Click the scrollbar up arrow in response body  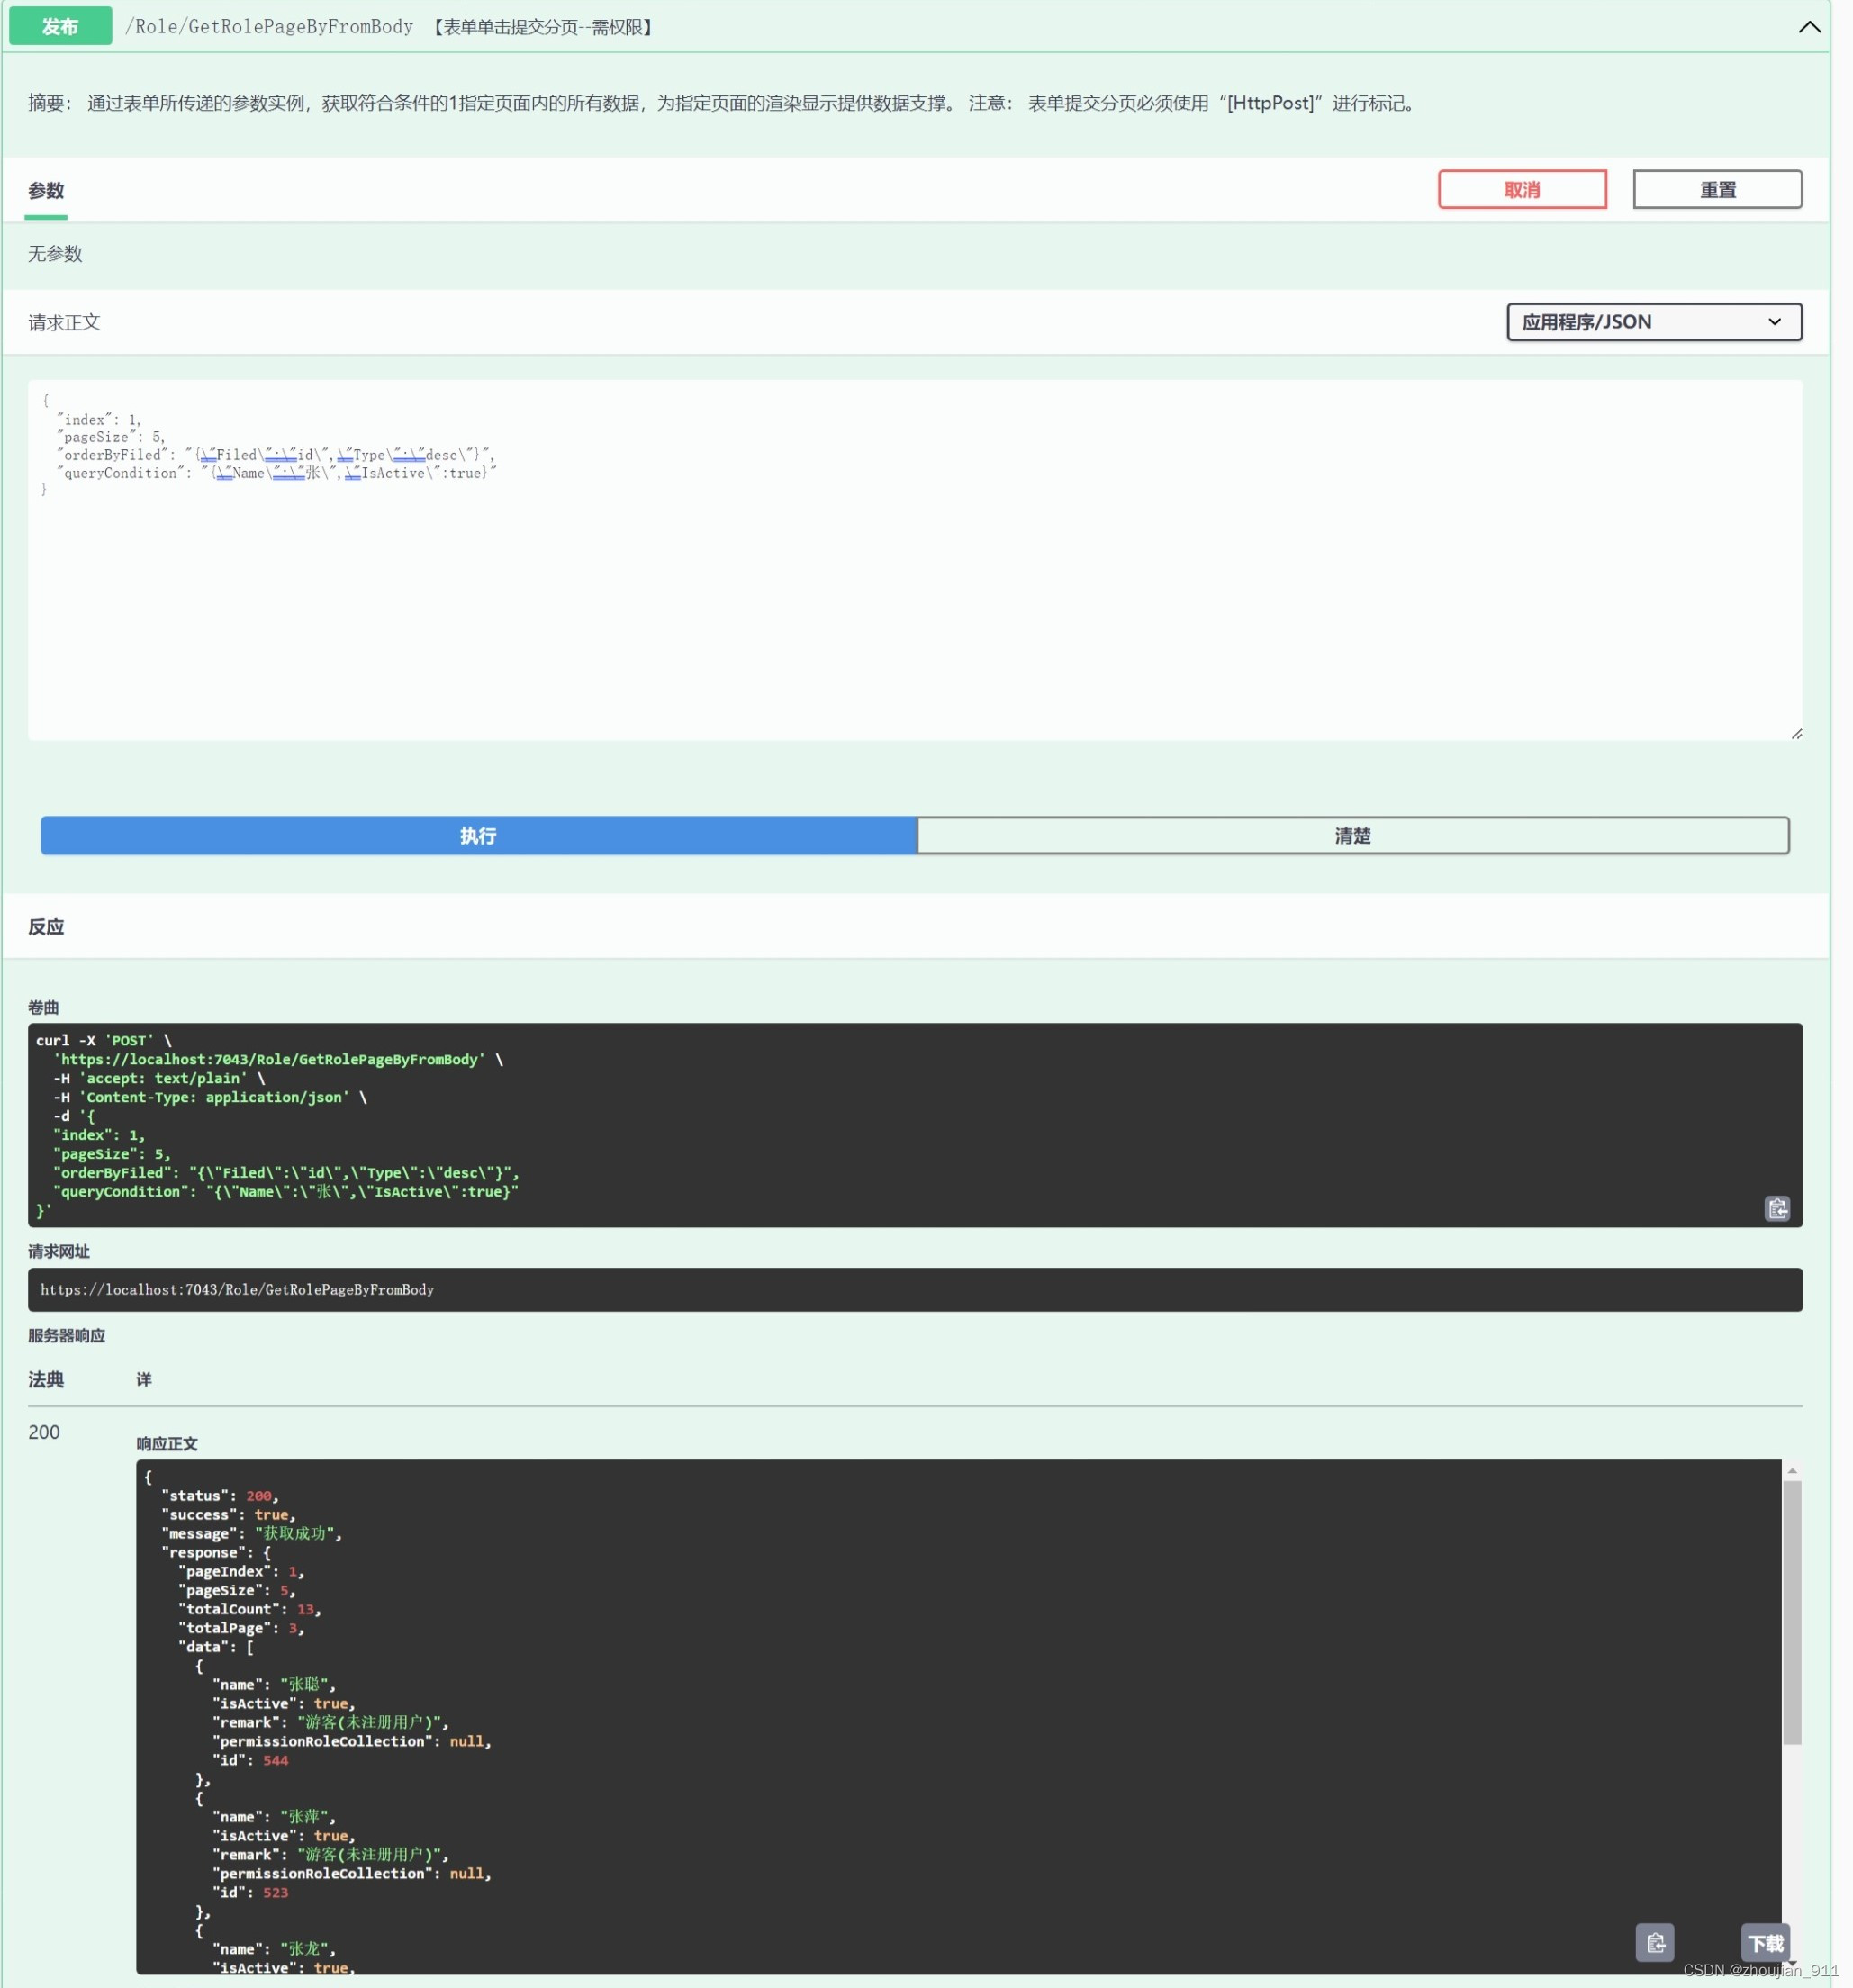pos(1792,1470)
